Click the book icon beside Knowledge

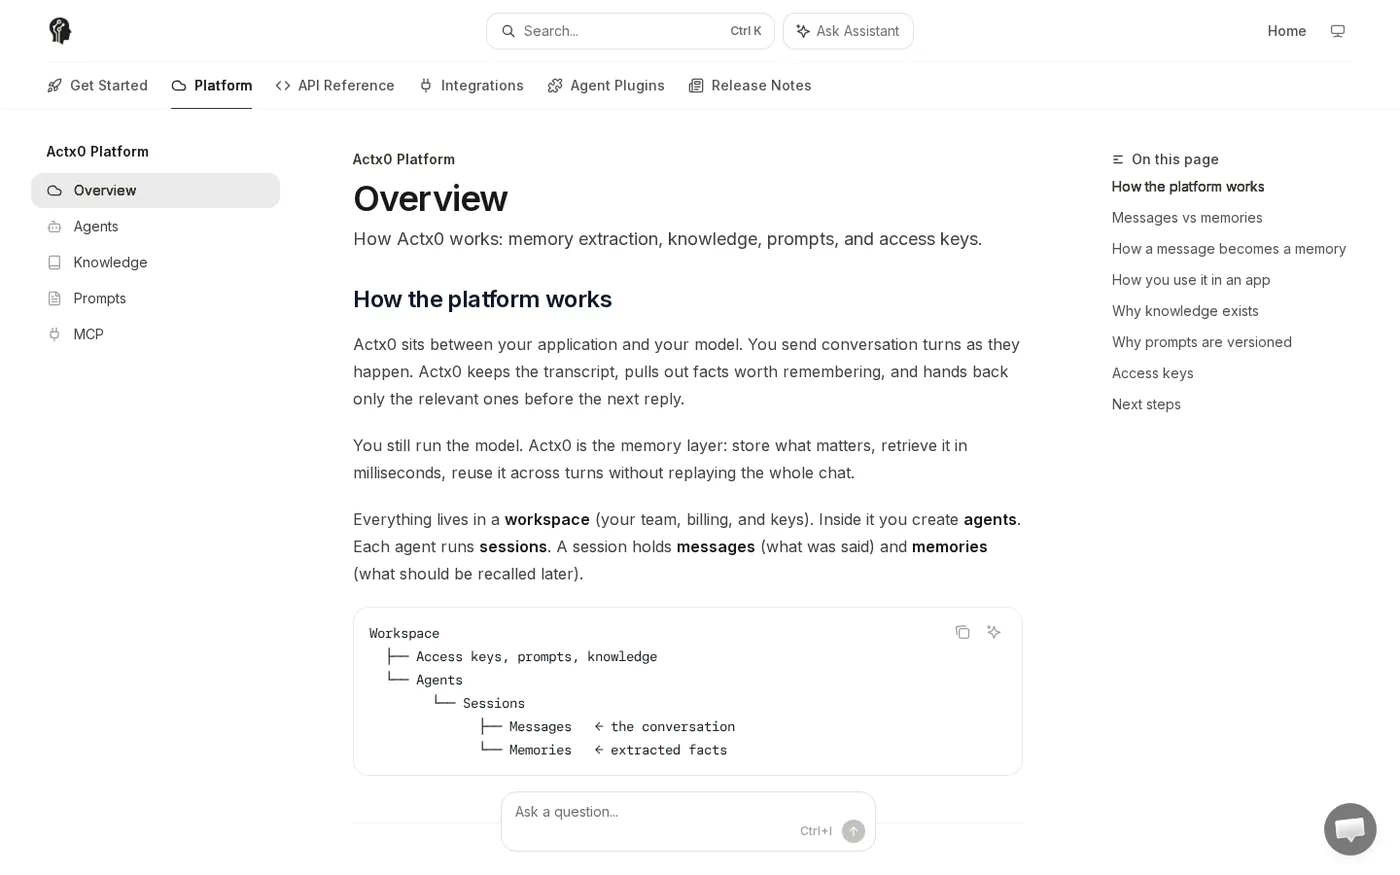coord(55,263)
